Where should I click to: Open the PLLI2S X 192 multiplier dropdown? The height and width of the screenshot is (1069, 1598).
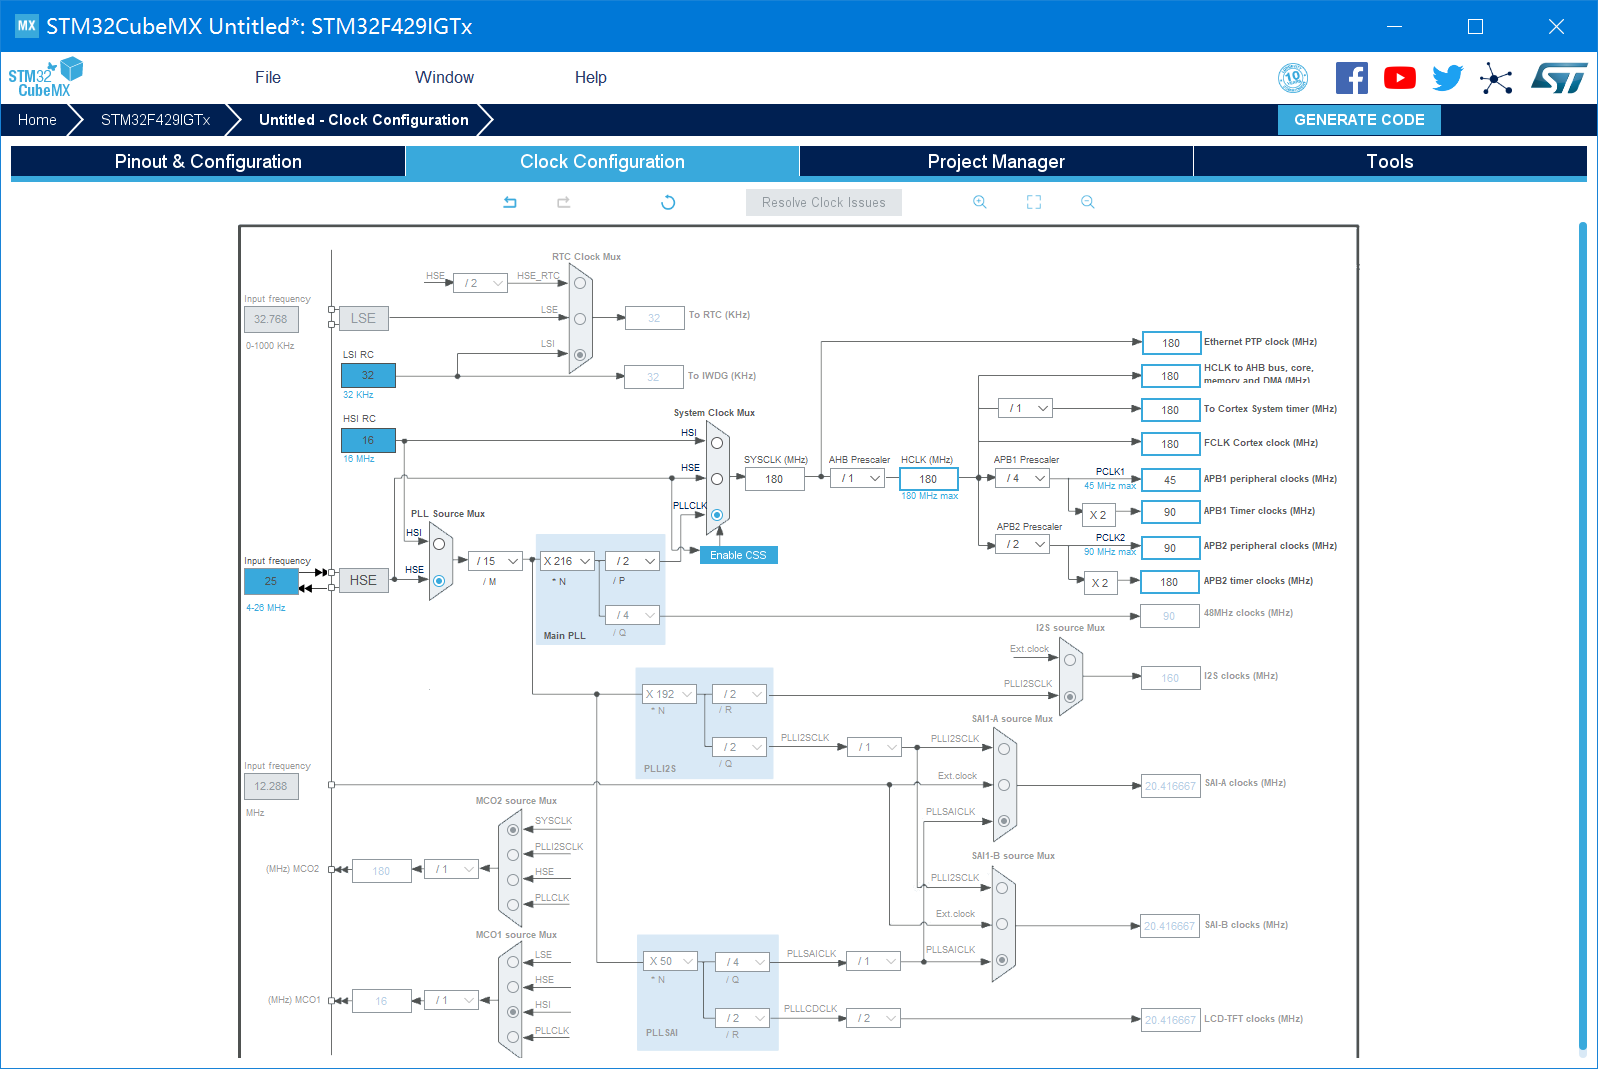point(670,694)
